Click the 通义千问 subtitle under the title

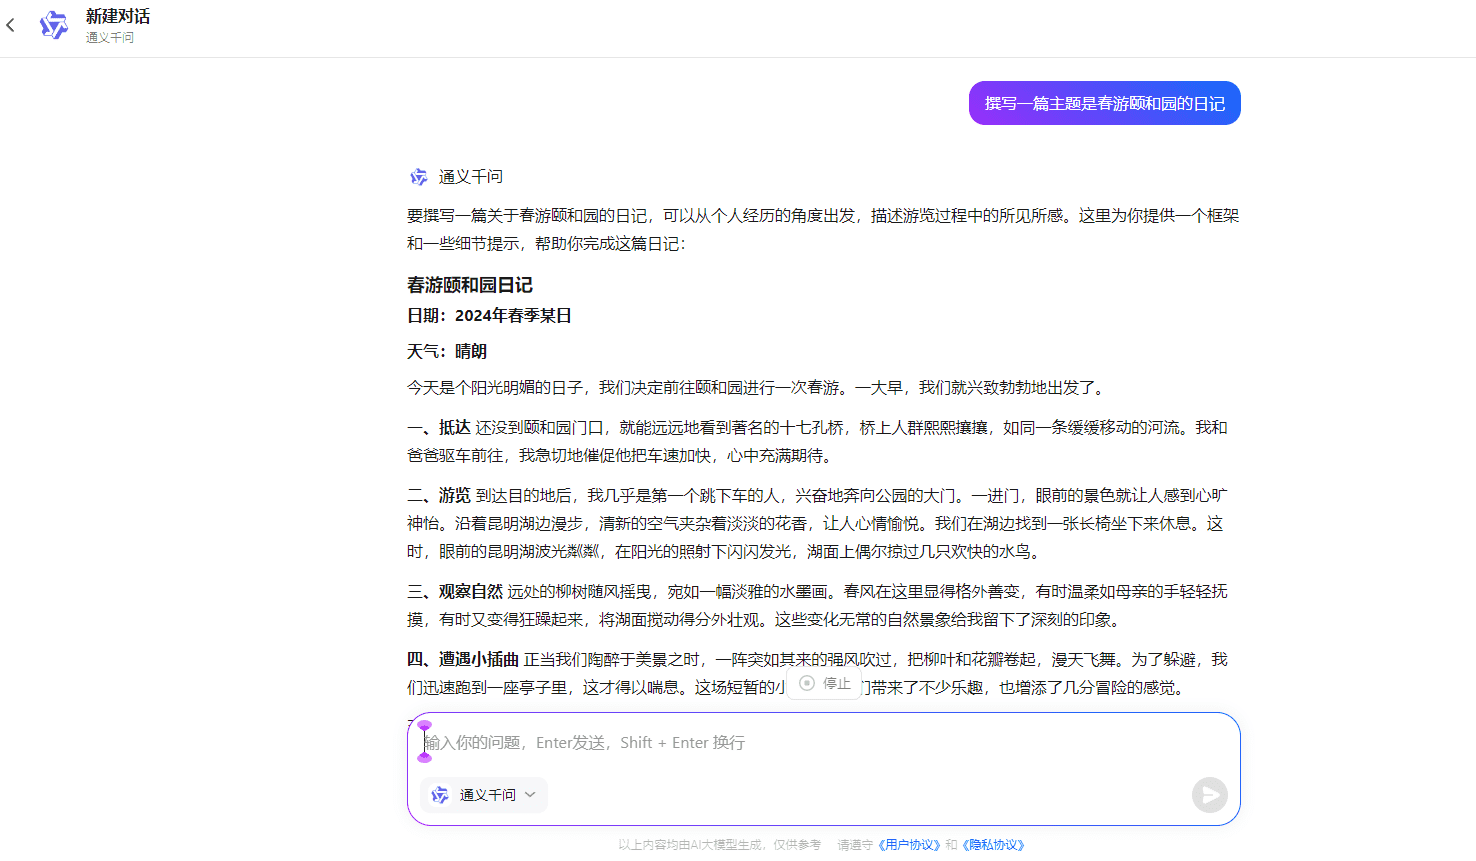click(110, 38)
